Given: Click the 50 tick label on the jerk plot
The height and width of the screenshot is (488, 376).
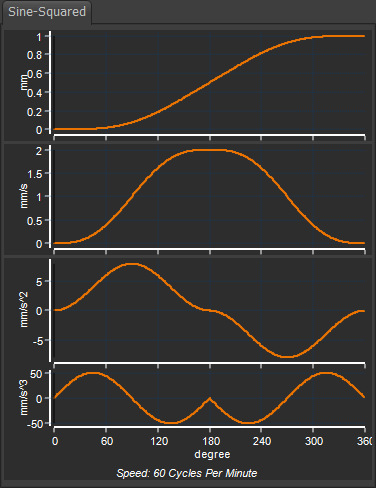Looking at the screenshot, I should (36, 374).
